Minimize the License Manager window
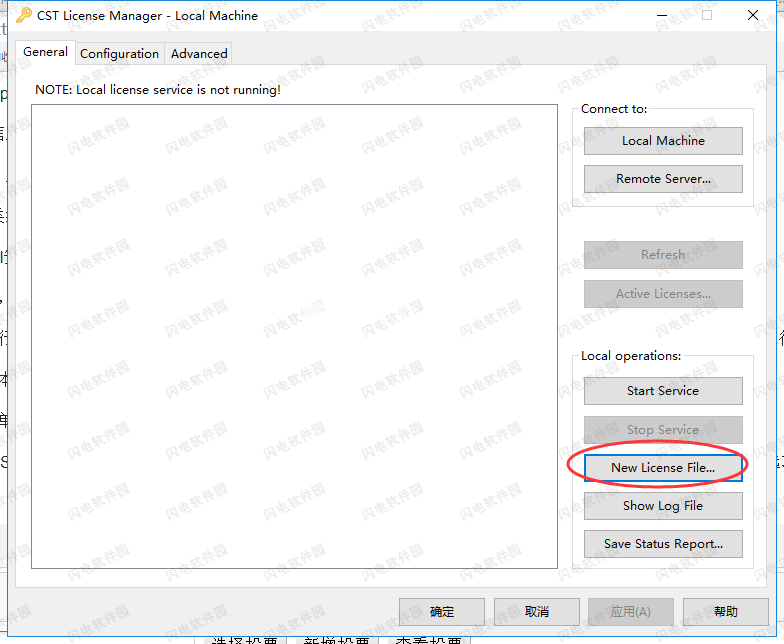Image resolution: width=784 pixels, height=644 pixels. [662, 16]
